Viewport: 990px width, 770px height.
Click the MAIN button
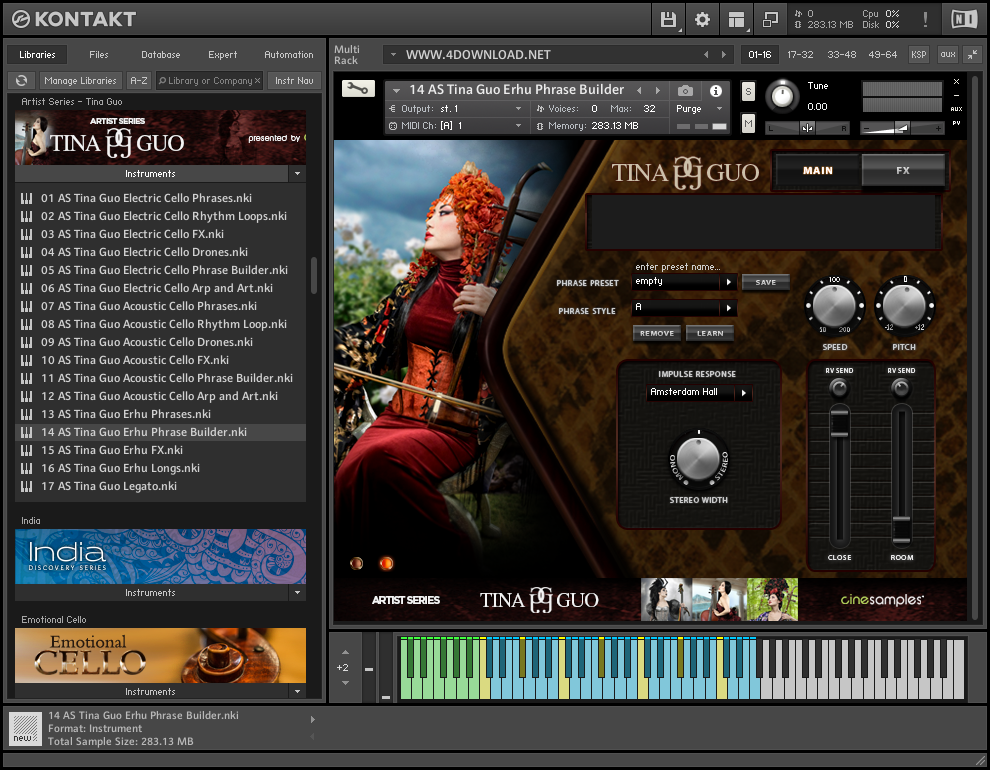[818, 170]
